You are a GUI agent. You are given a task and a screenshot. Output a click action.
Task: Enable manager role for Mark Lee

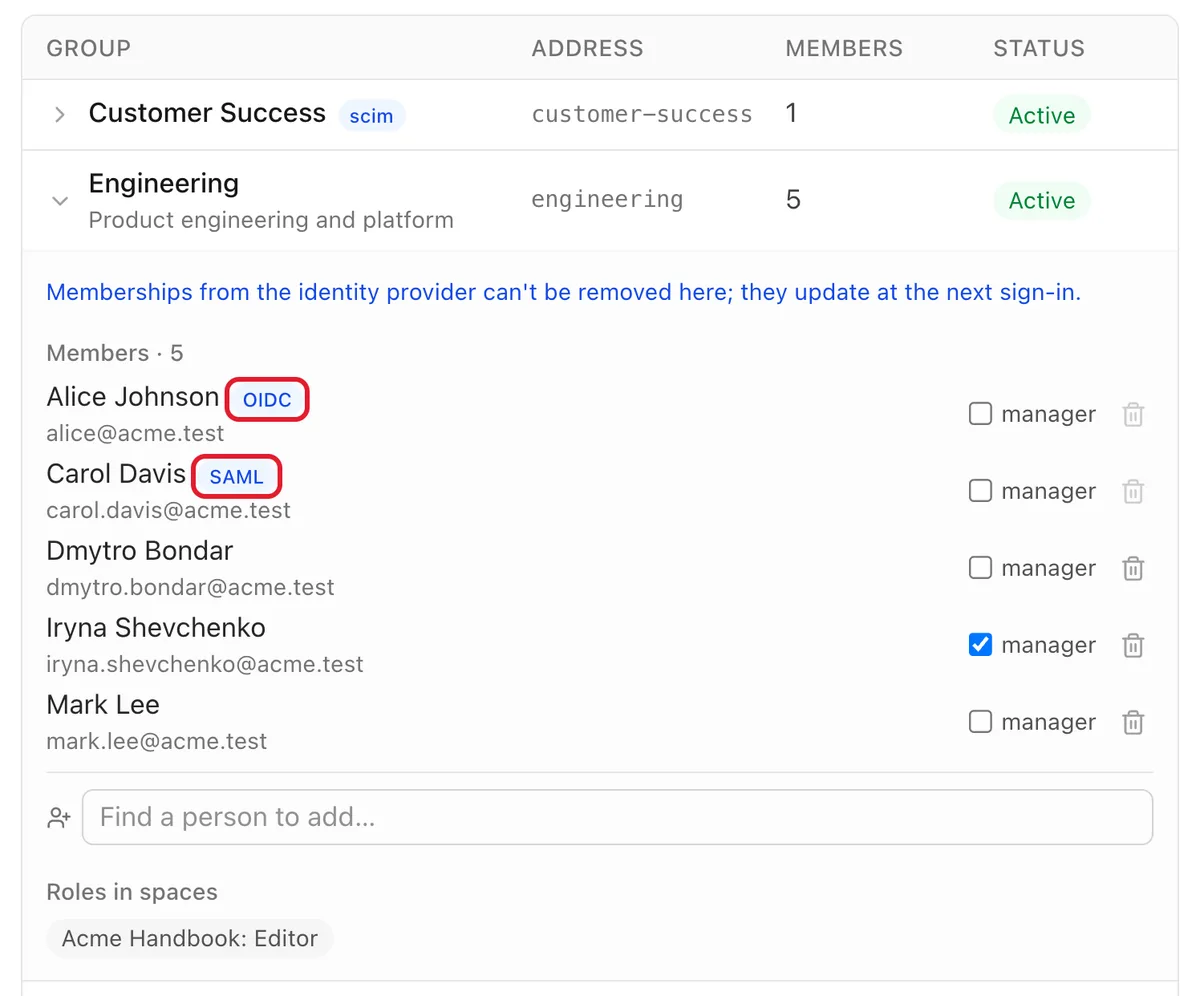pyautogui.click(x=980, y=721)
